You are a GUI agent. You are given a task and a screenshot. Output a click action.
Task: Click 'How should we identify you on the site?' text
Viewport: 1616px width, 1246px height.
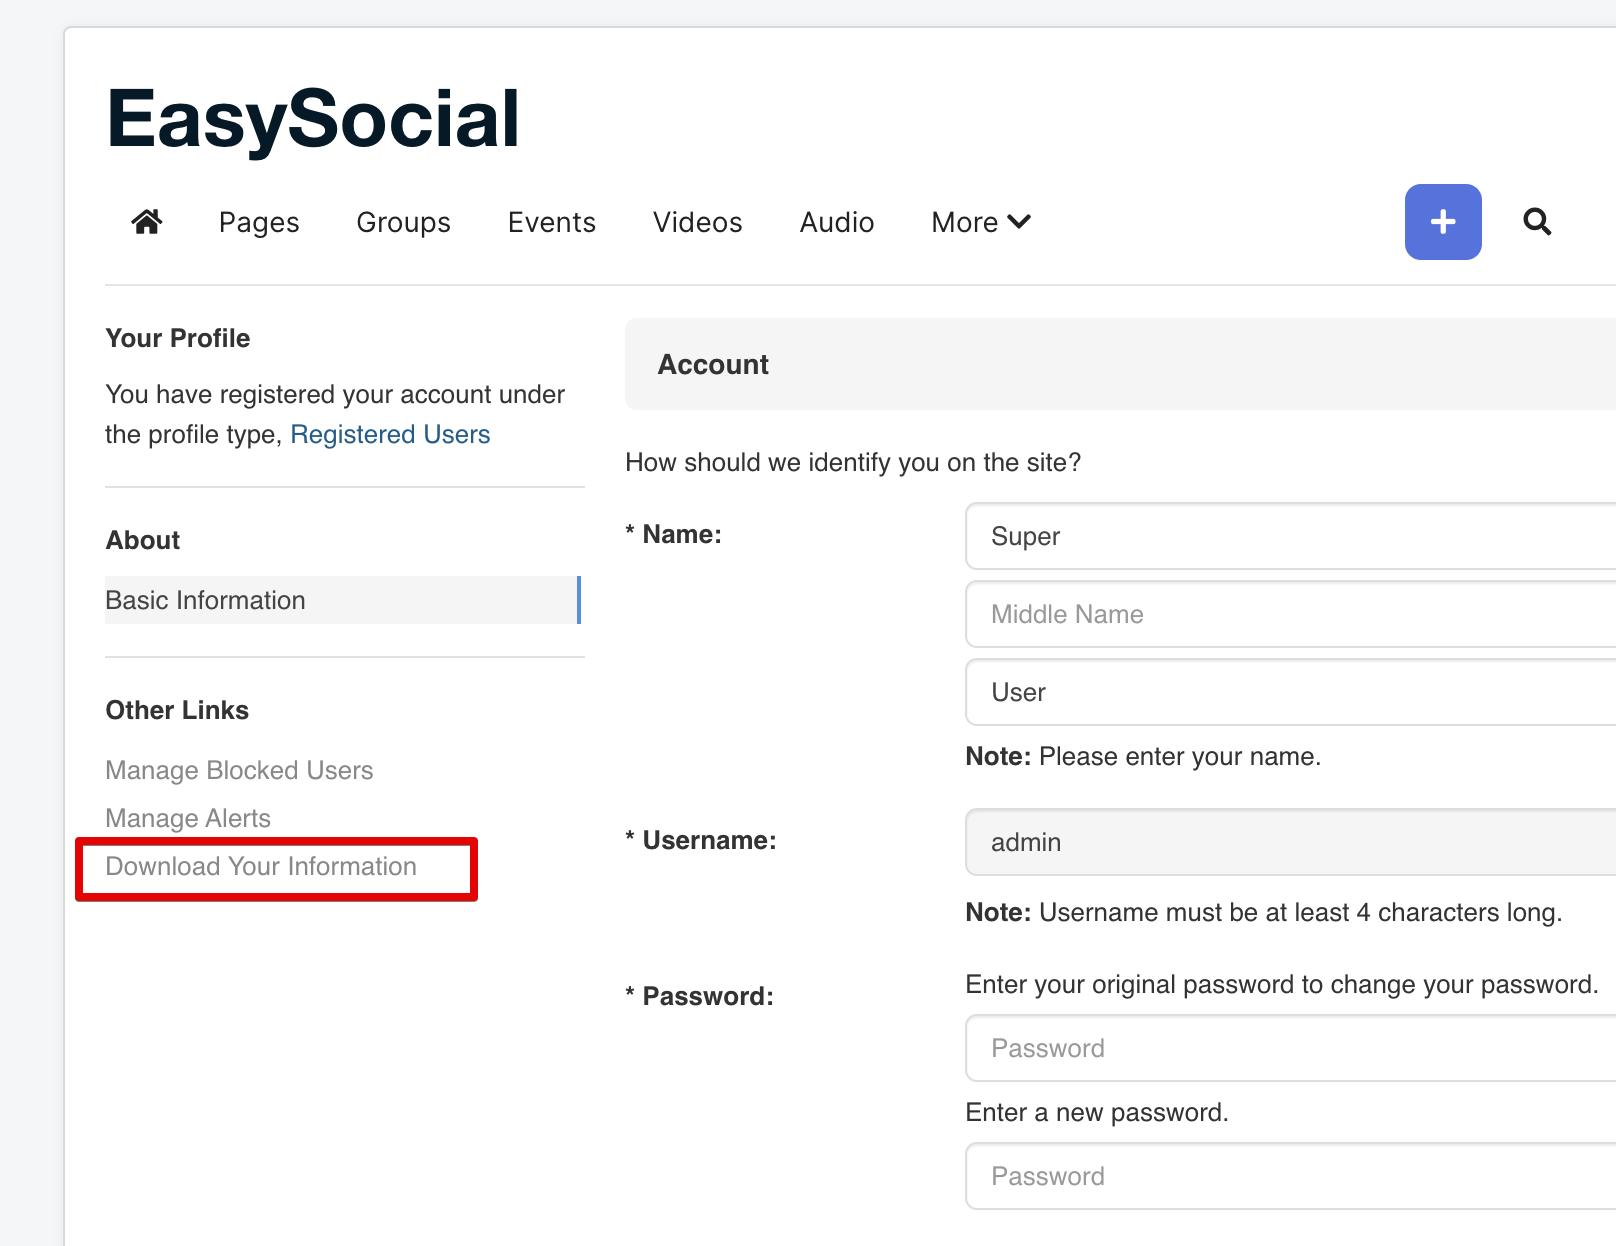(853, 462)
